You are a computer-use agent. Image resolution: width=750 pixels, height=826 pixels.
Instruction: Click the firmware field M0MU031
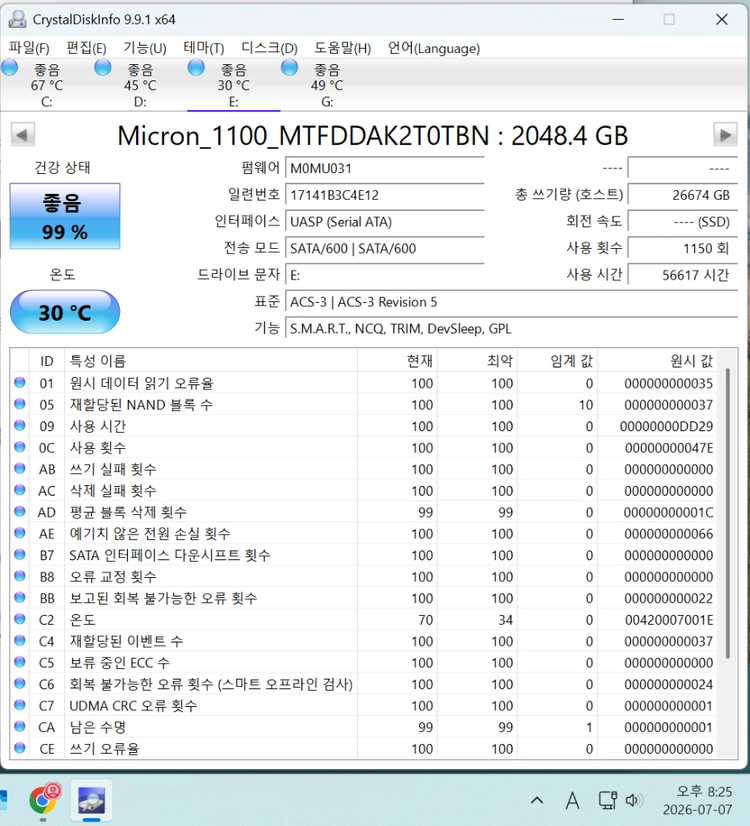[384, 169]
